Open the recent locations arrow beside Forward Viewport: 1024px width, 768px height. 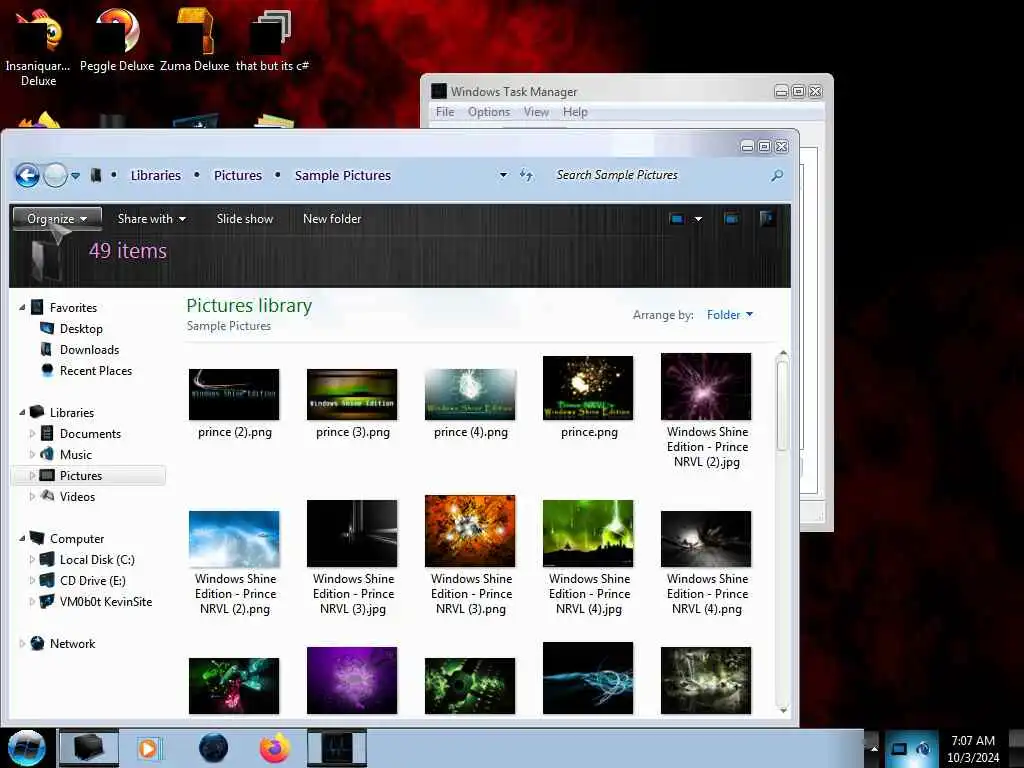pos(76,176)
